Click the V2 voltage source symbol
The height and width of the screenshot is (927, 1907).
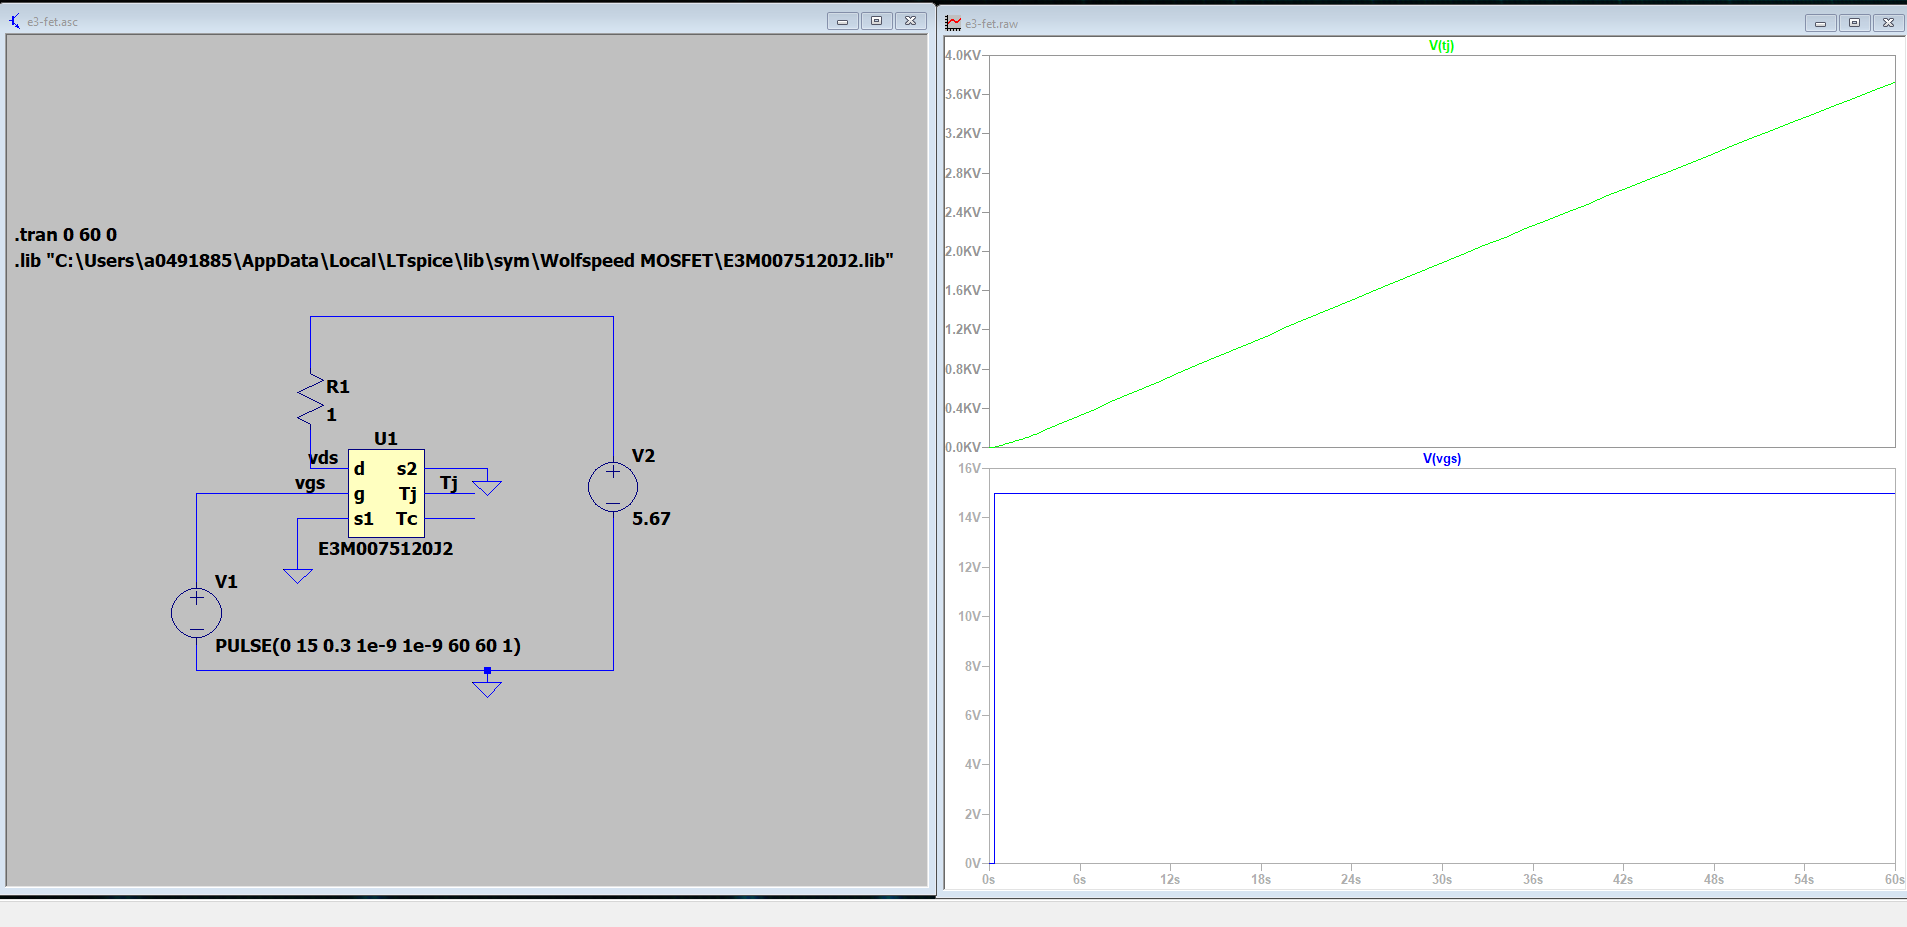click(x=613, y=487)
